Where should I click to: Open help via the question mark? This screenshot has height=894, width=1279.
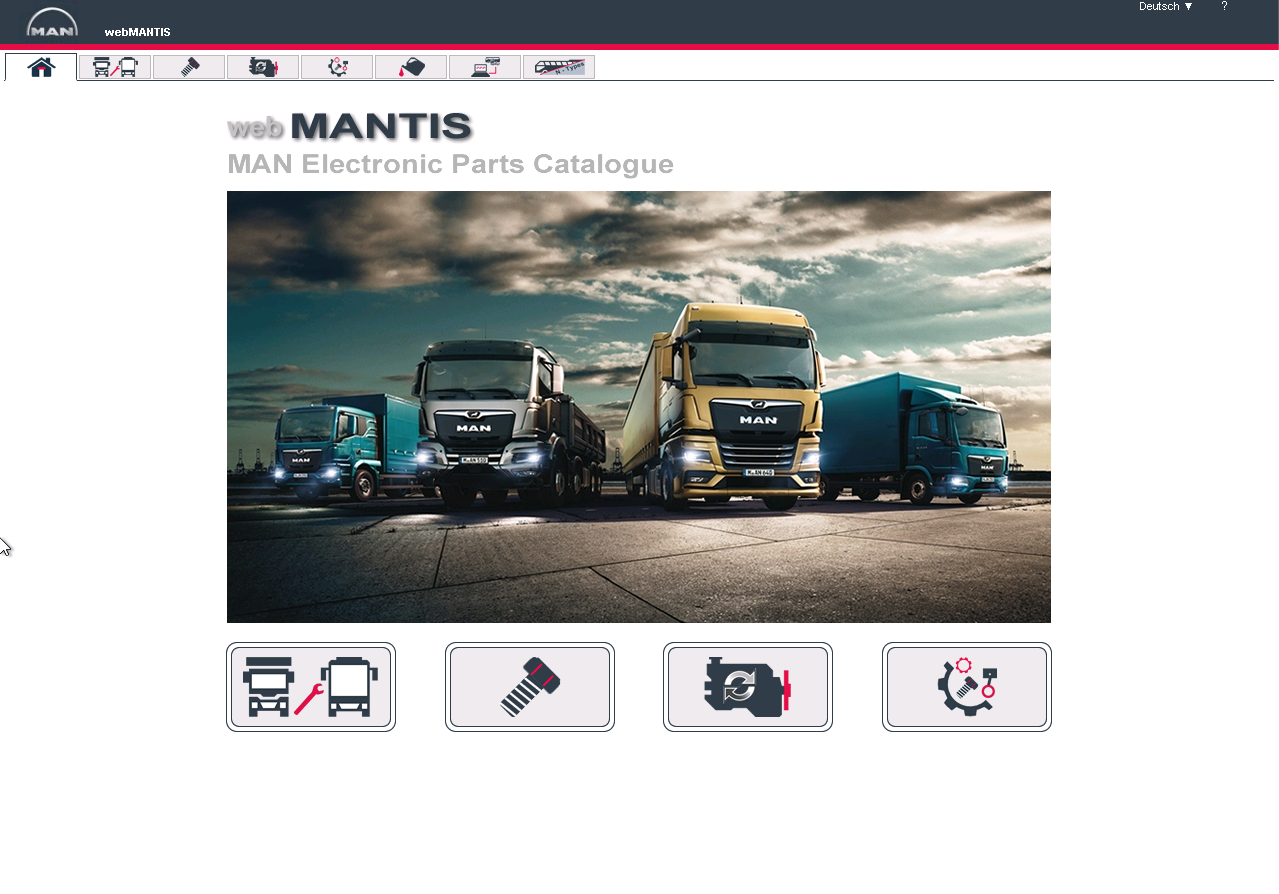(1224, 7)
